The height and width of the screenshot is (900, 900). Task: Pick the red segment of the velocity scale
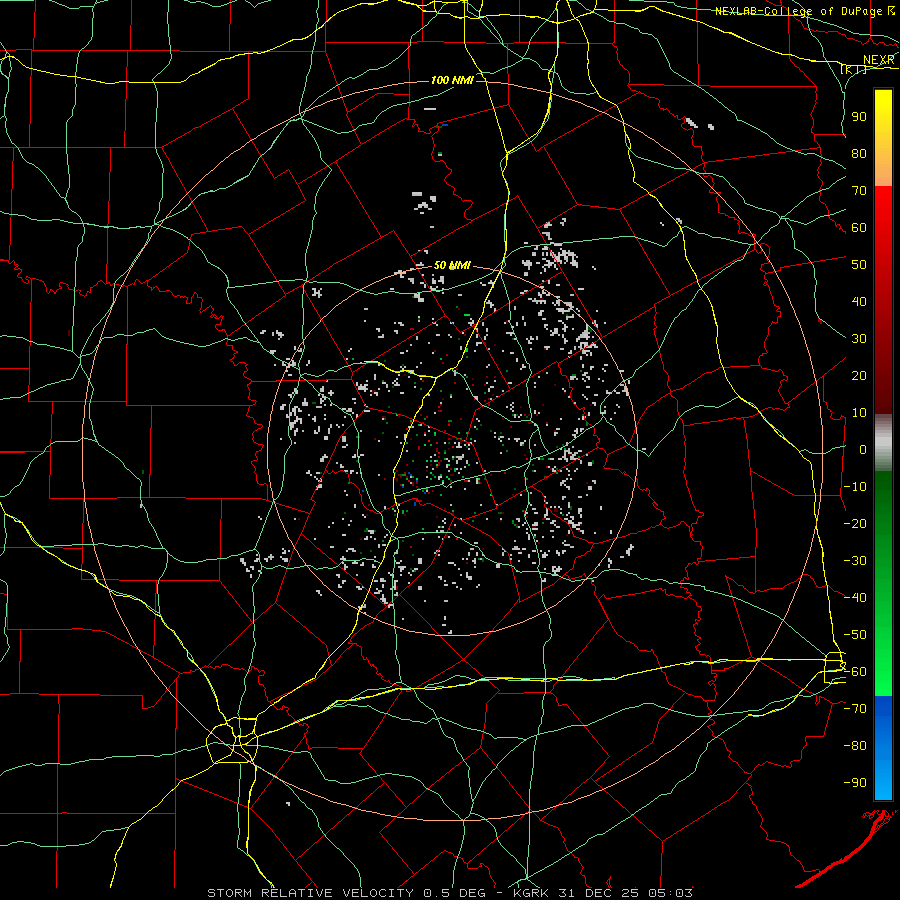[883, 300]
